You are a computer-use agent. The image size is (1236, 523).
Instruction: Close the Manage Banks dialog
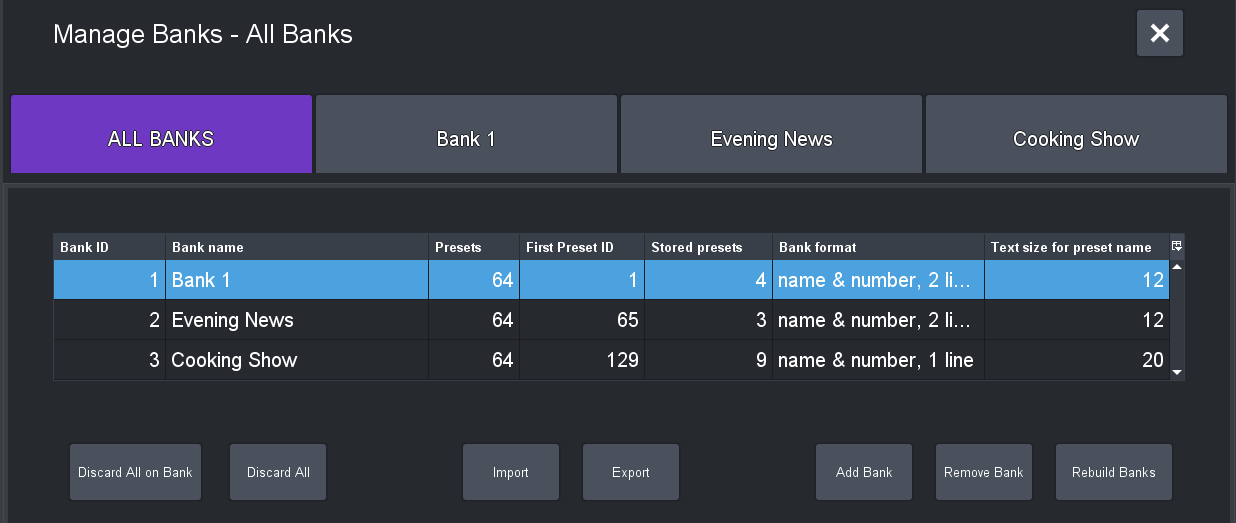(x=1160, y=33)
